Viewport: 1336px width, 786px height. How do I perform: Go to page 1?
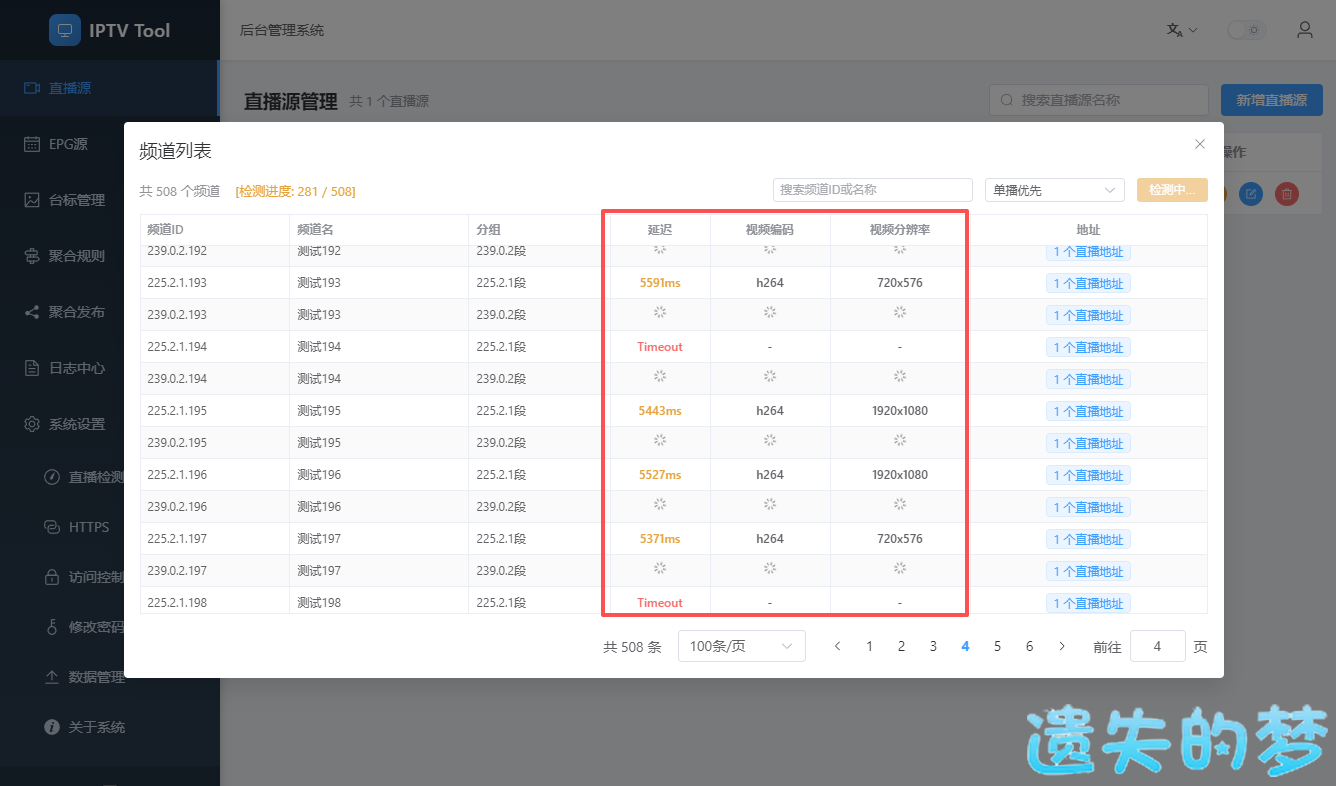[870, 646]
